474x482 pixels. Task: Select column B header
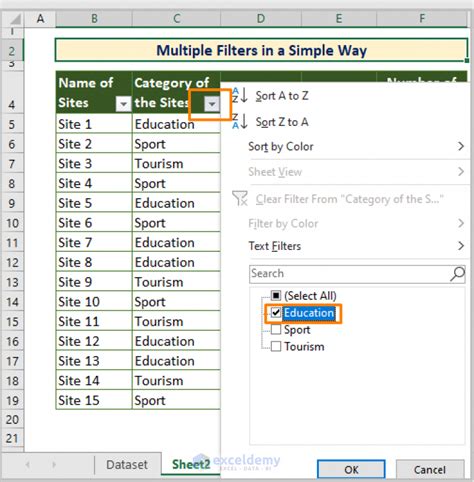94,18
